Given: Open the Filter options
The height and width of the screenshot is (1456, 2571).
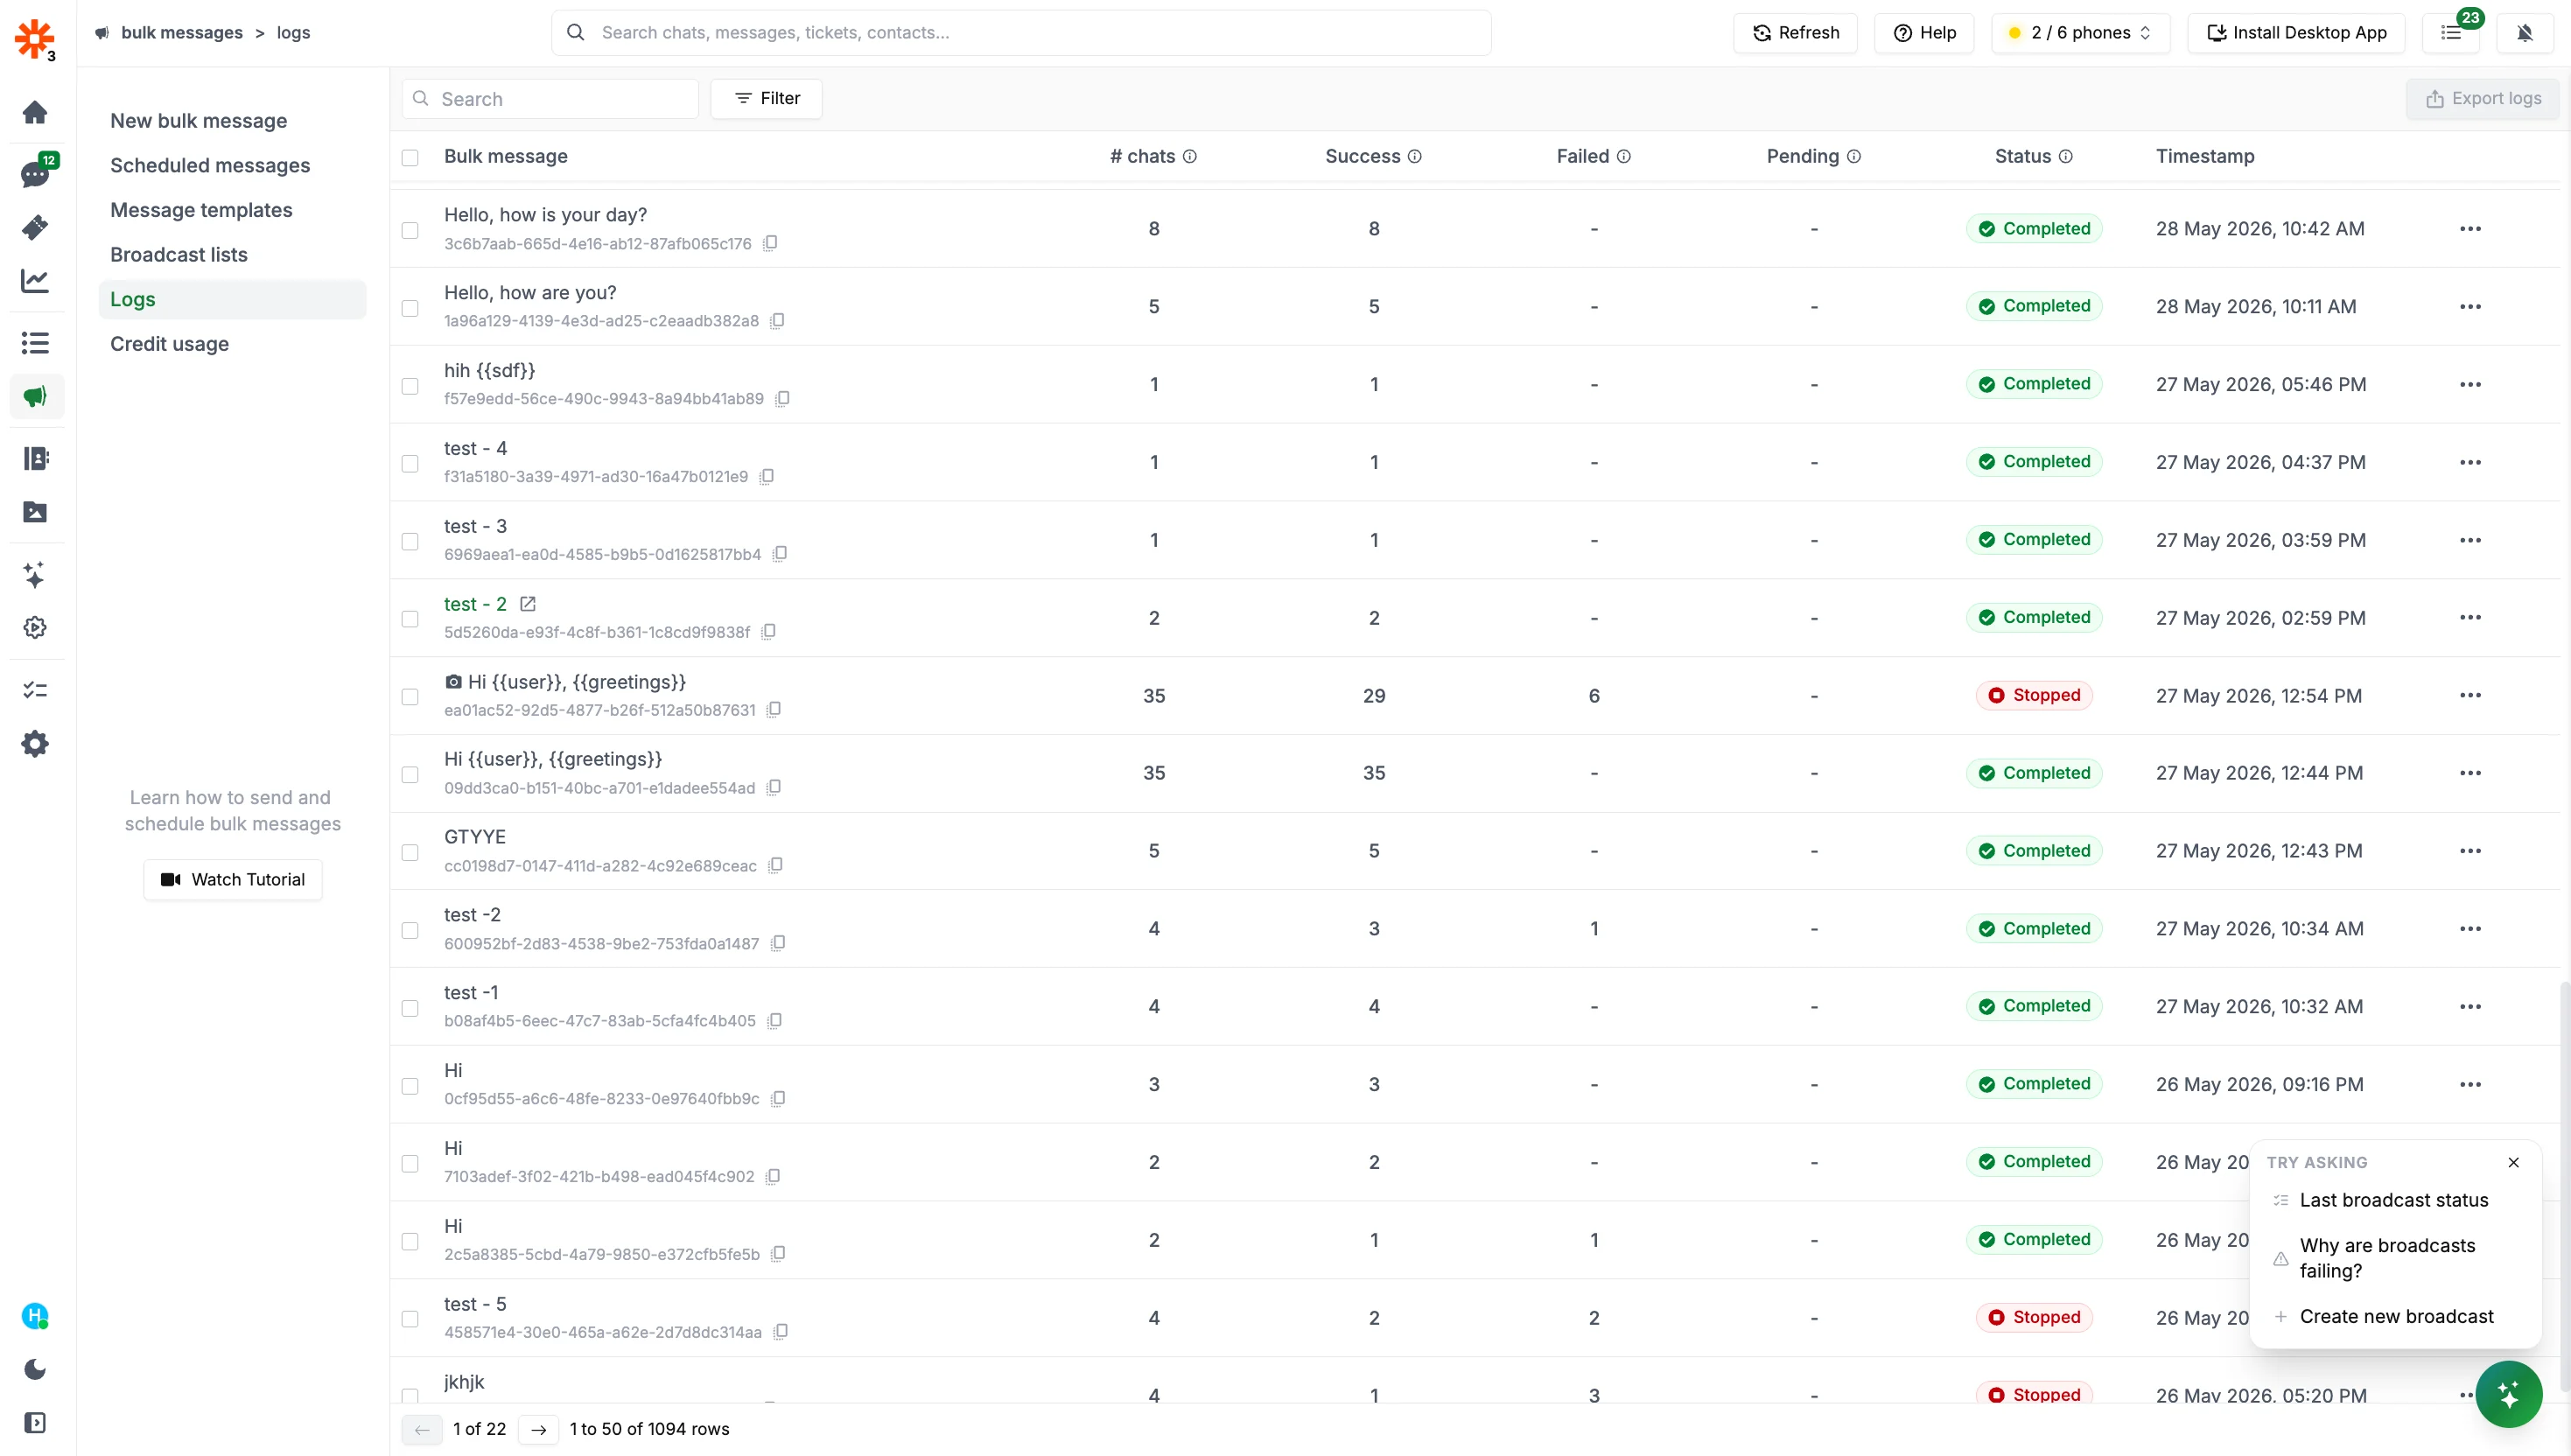Looking at the screenshot, I should 767,98.
